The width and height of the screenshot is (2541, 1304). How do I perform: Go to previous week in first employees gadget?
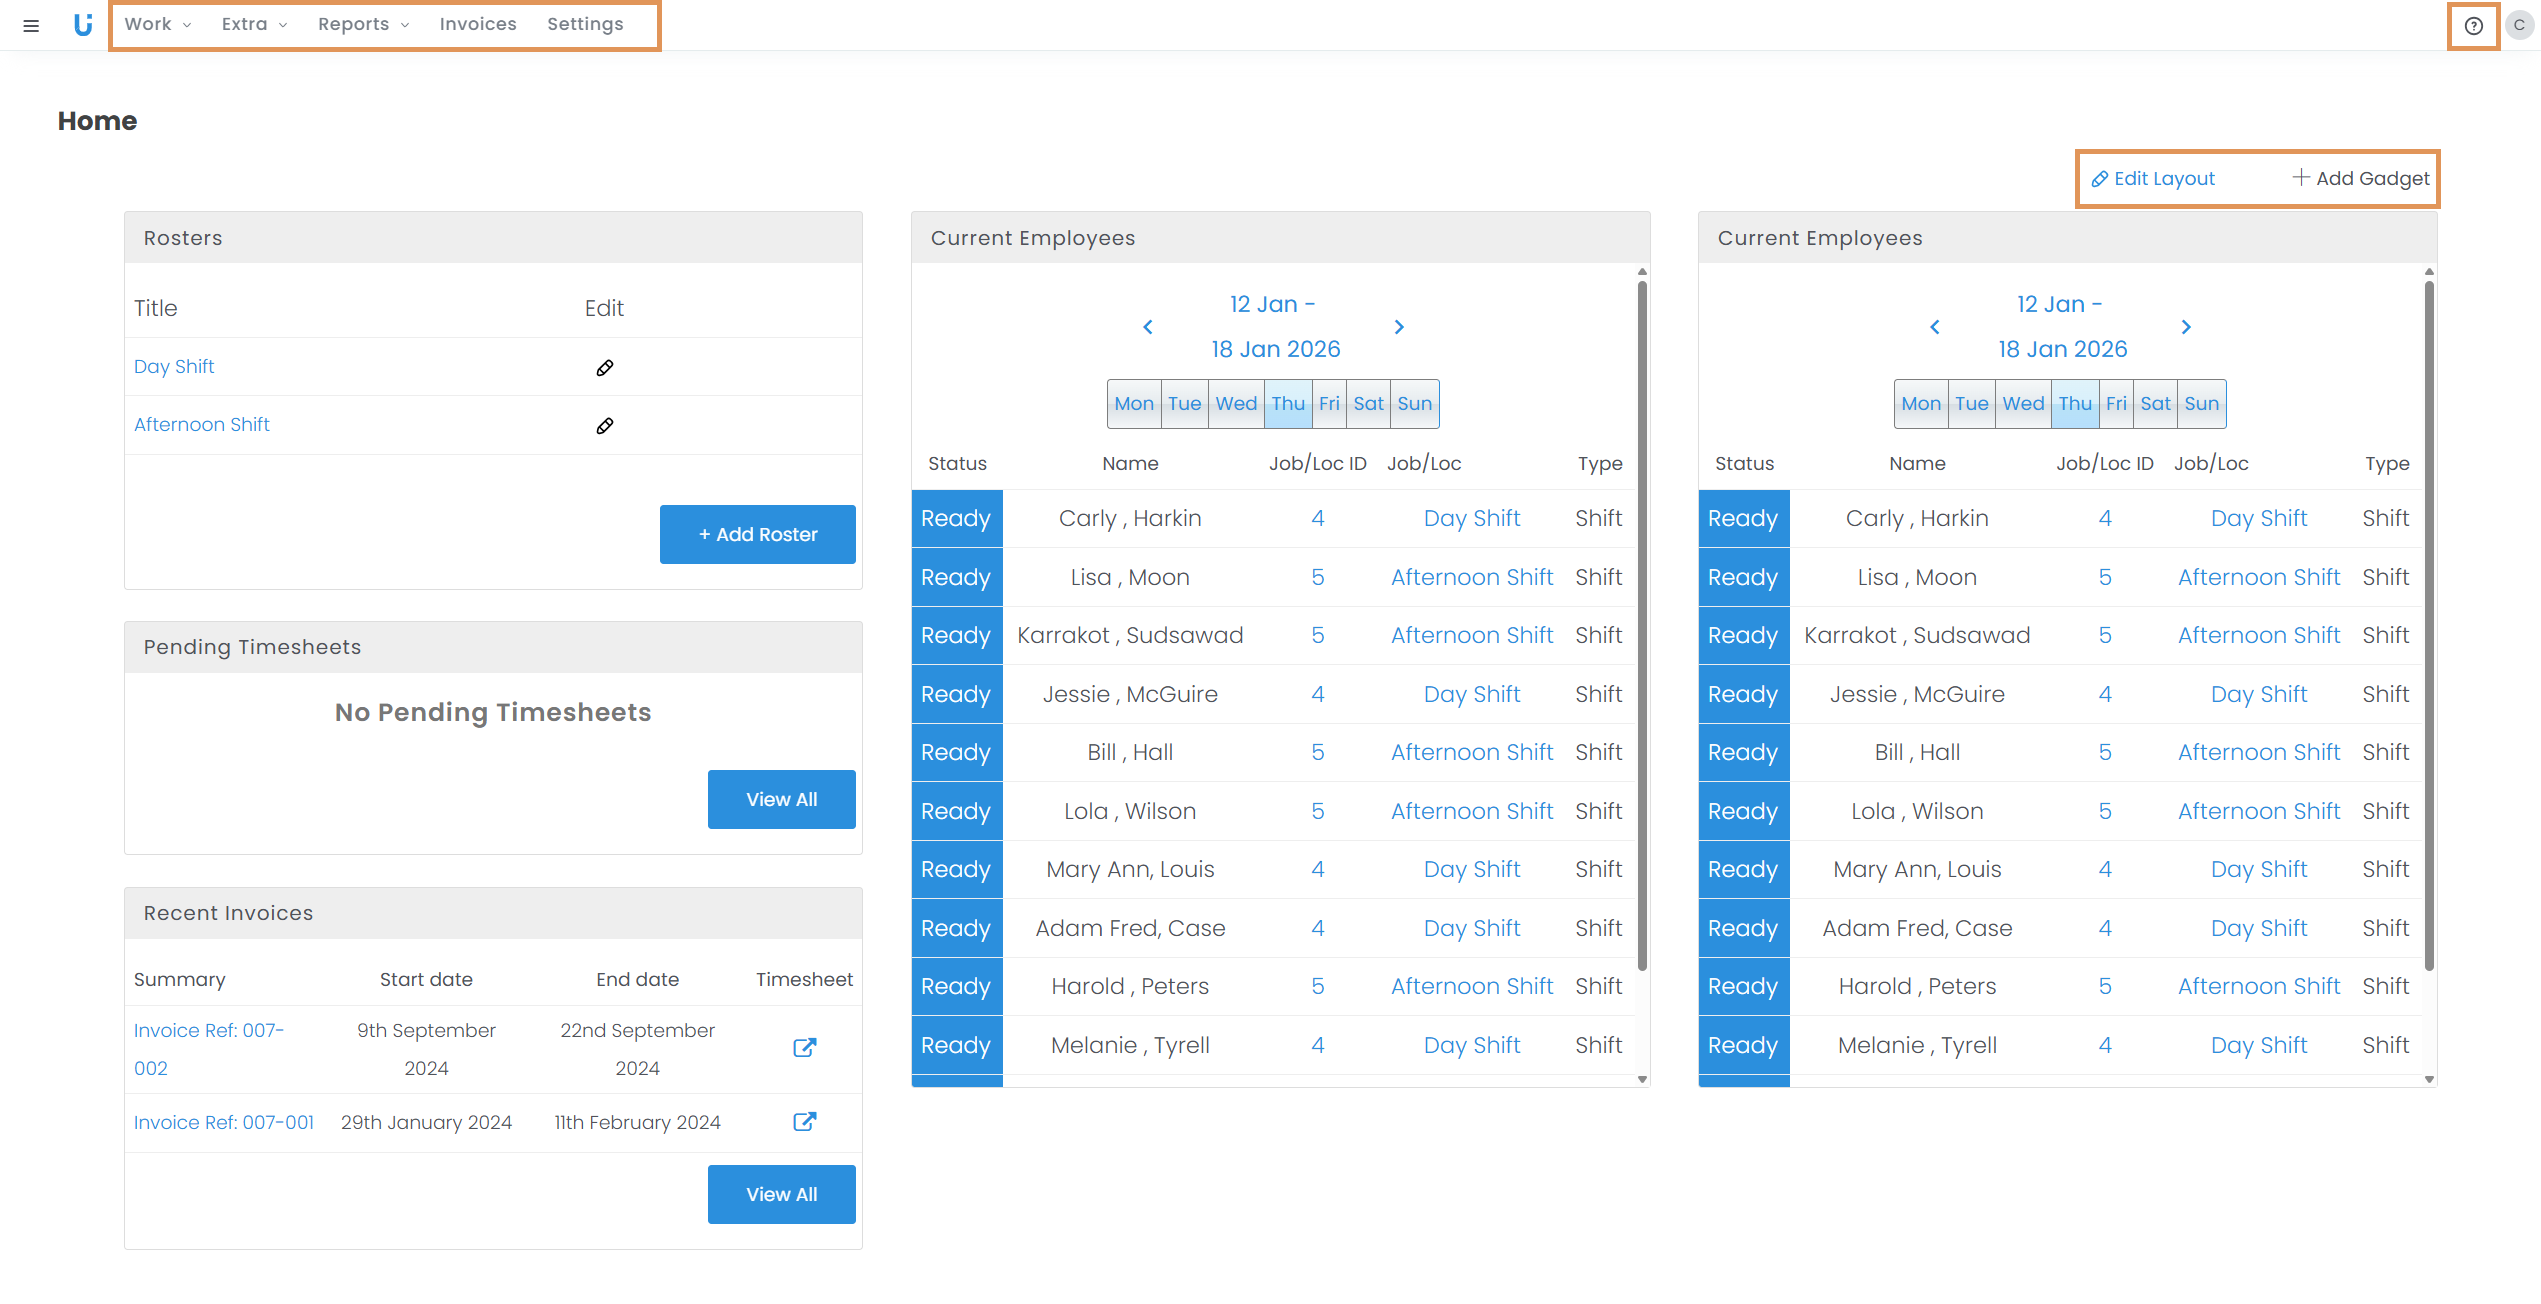click(1148, 327)
